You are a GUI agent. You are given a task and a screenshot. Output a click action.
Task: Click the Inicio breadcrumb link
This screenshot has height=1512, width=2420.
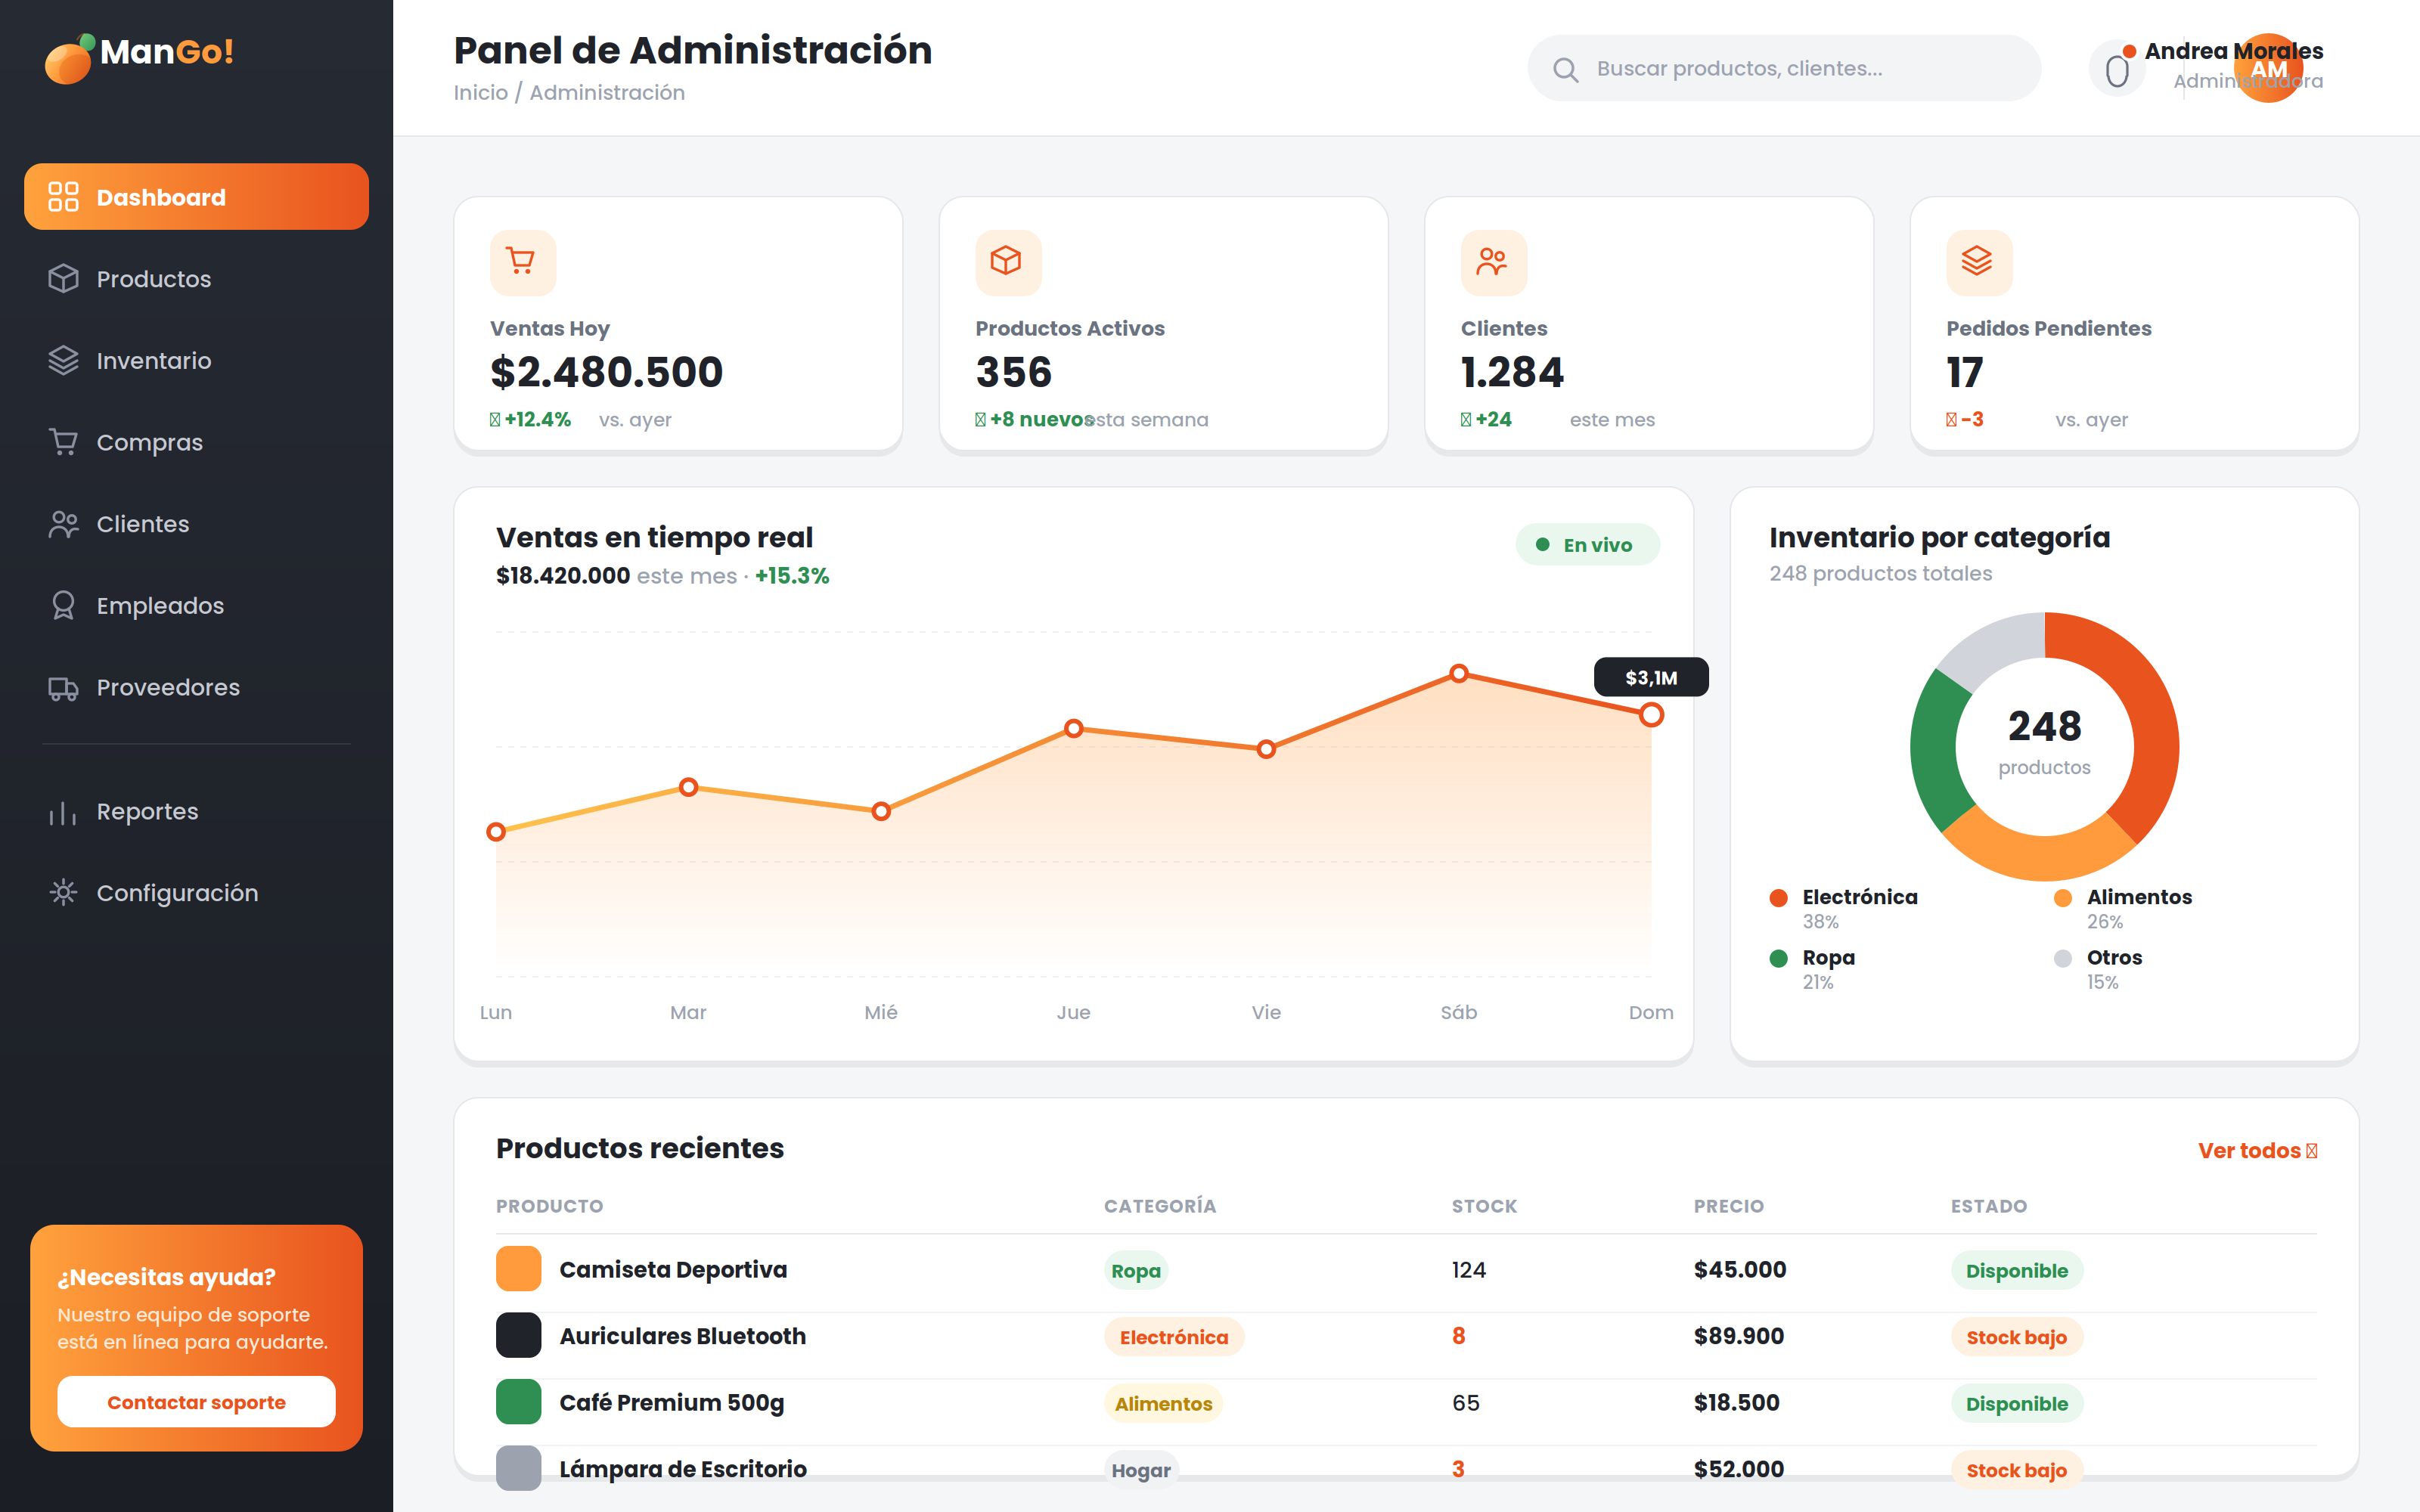(481, 93)
